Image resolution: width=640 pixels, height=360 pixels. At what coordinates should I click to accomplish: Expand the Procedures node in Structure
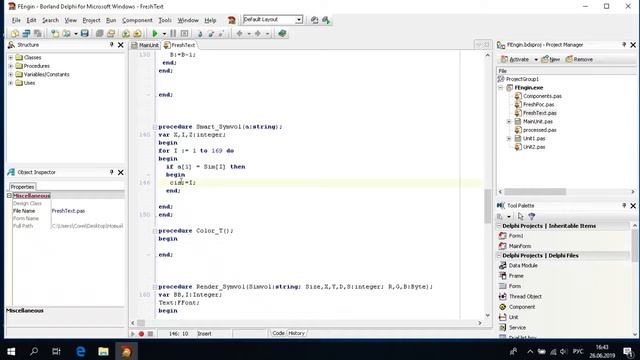pos(11,66)
